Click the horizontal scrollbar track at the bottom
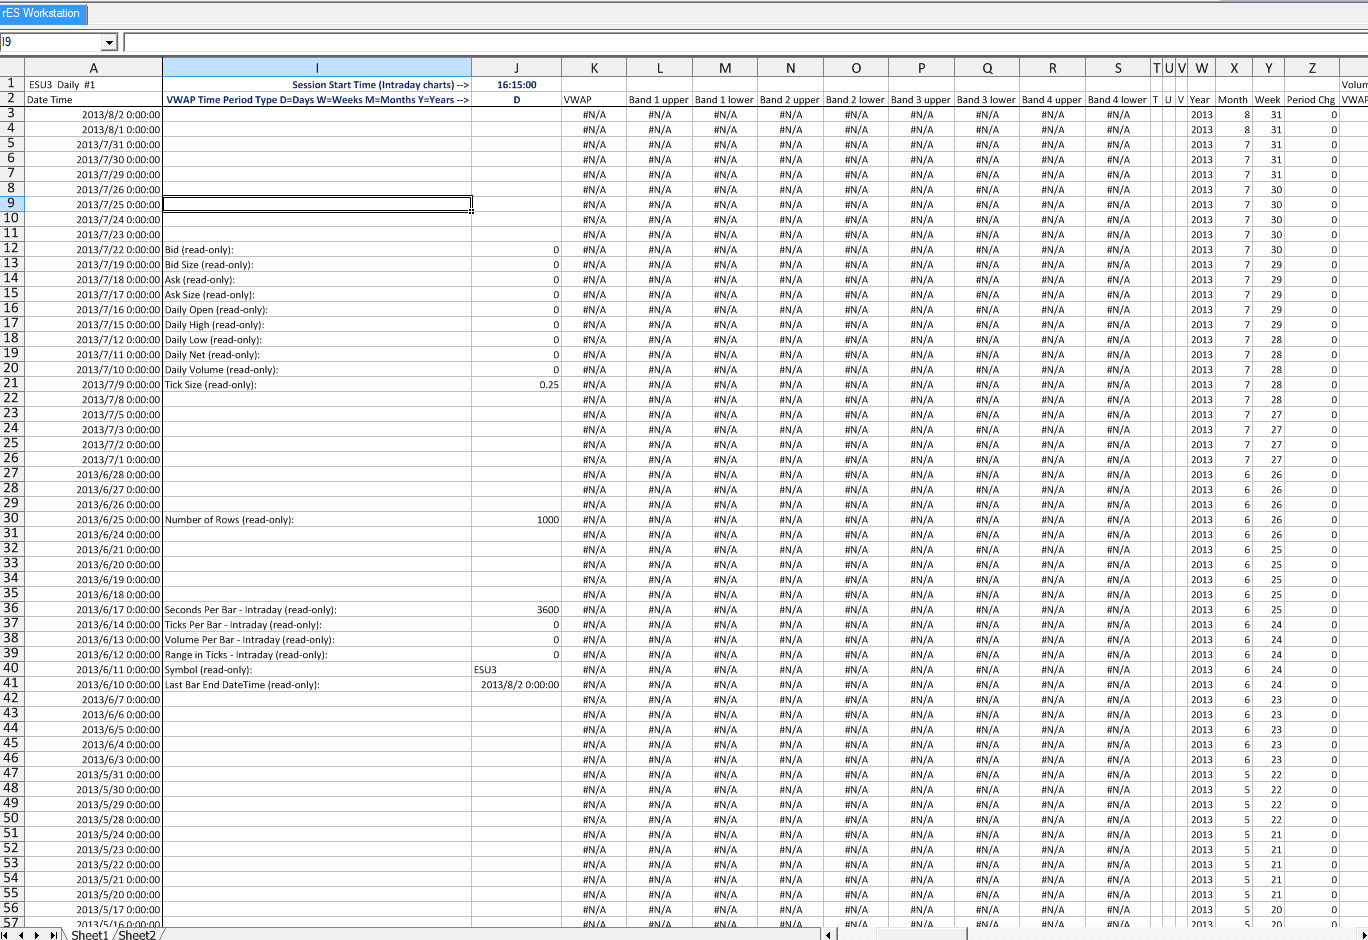The image size is (1368, 940). [1100, 934]
